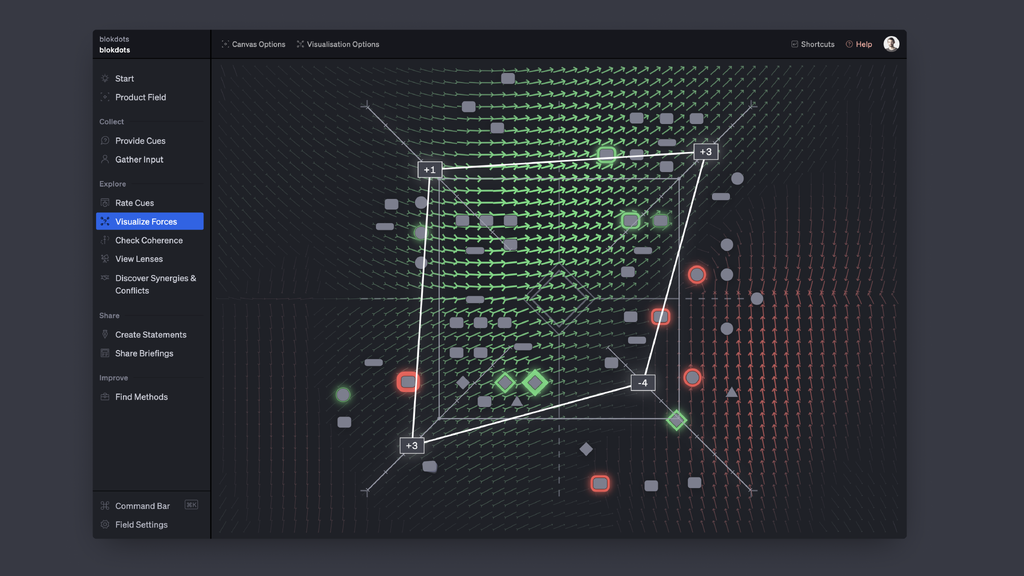Select the grey diamond below the frame
Image resolution: width=1024 pixels, height=576 pixels.
coord(586,449)
